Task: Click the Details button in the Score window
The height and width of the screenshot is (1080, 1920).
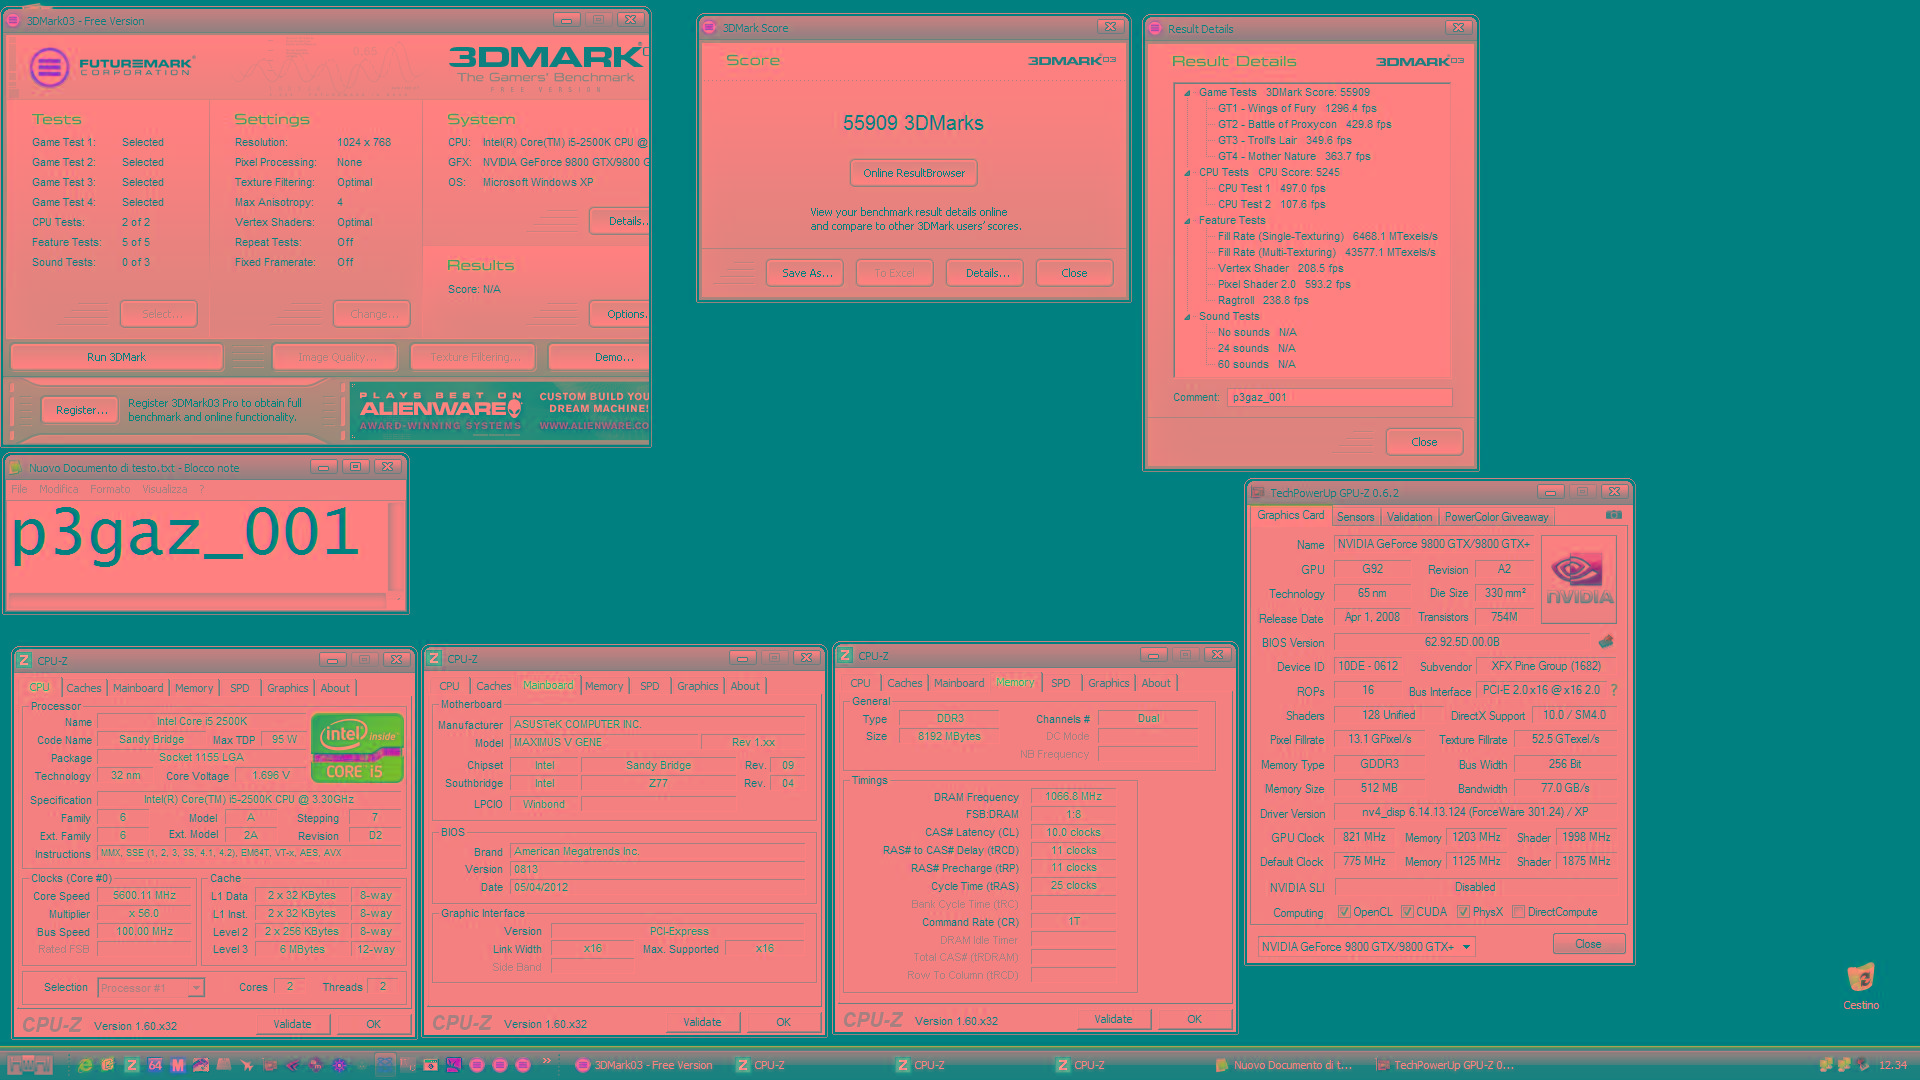Action: (x=987, y=273)
